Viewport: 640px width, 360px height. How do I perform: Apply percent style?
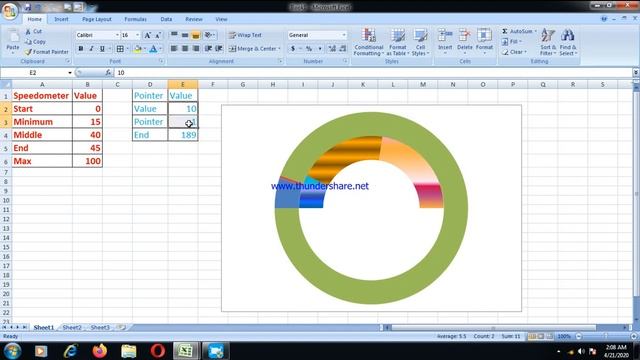tap(309, 49)
